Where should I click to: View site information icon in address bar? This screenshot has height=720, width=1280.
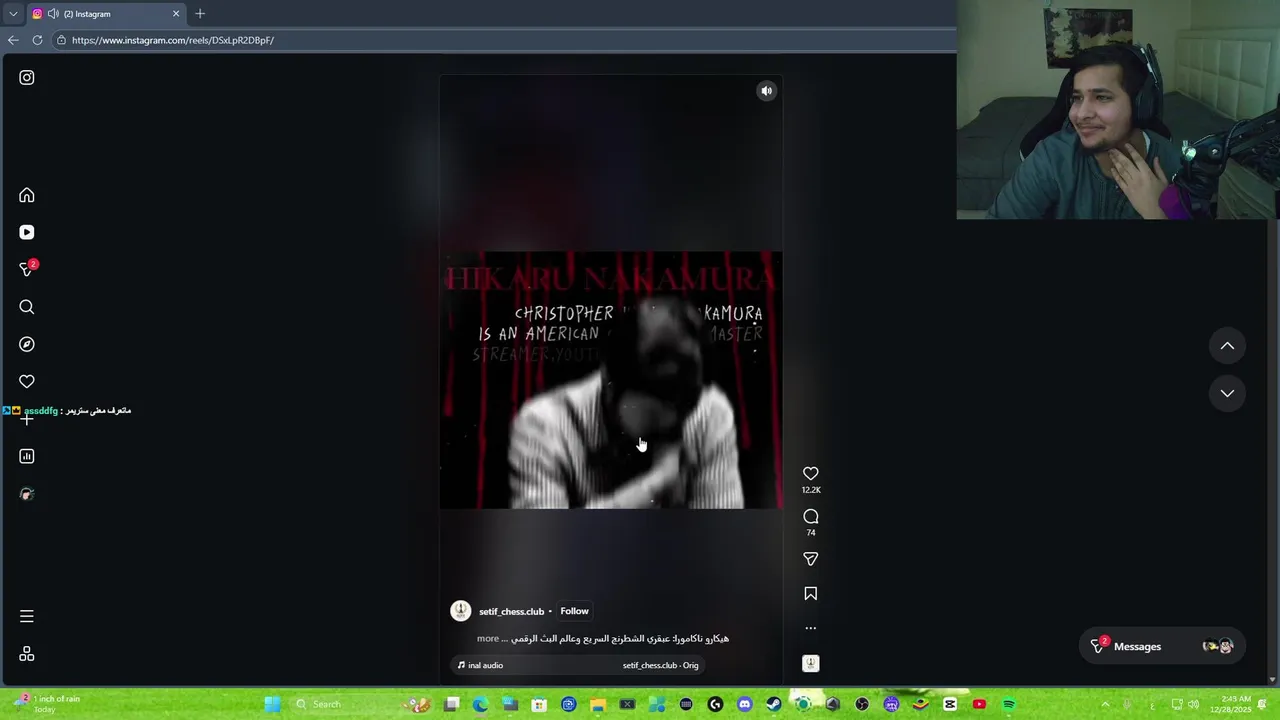[61, 40]
